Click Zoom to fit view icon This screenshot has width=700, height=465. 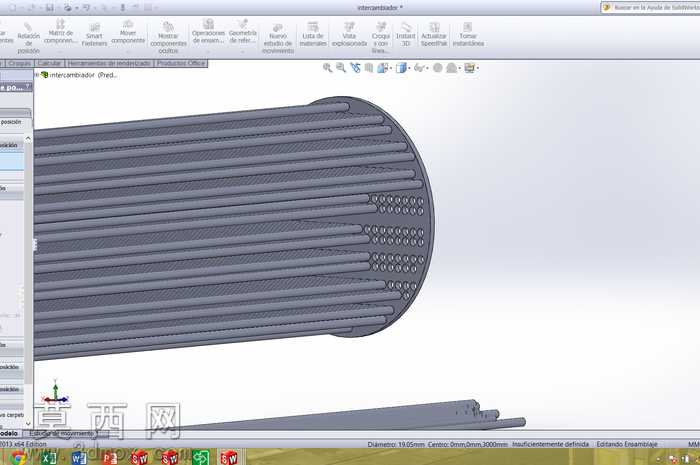328,68
